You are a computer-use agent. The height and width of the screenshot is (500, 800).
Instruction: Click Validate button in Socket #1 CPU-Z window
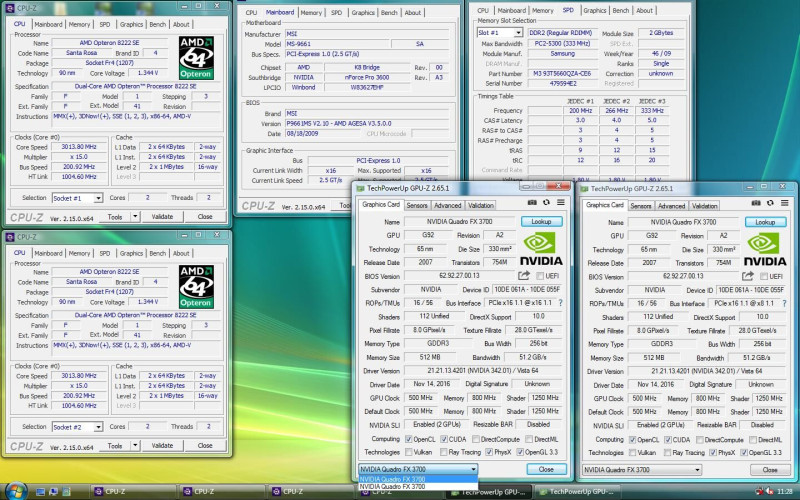point(162,217)
